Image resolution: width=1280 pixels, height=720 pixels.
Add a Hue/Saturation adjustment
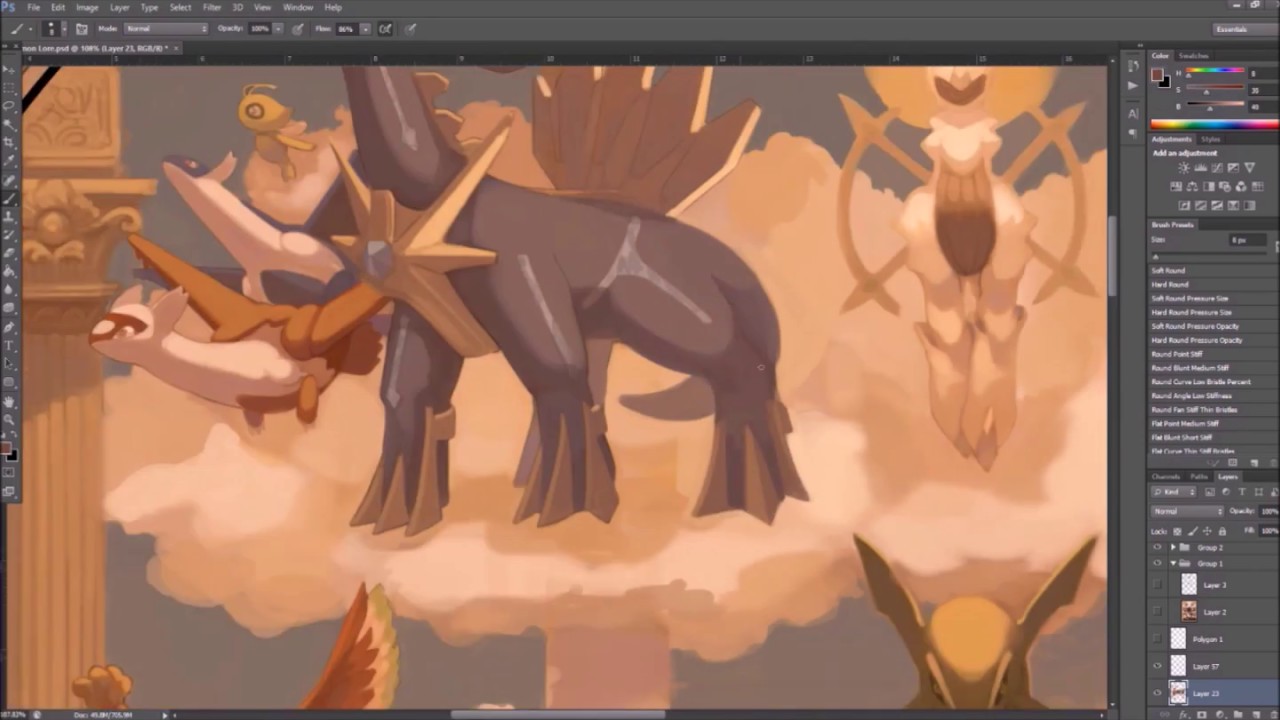pos(1176,186)
